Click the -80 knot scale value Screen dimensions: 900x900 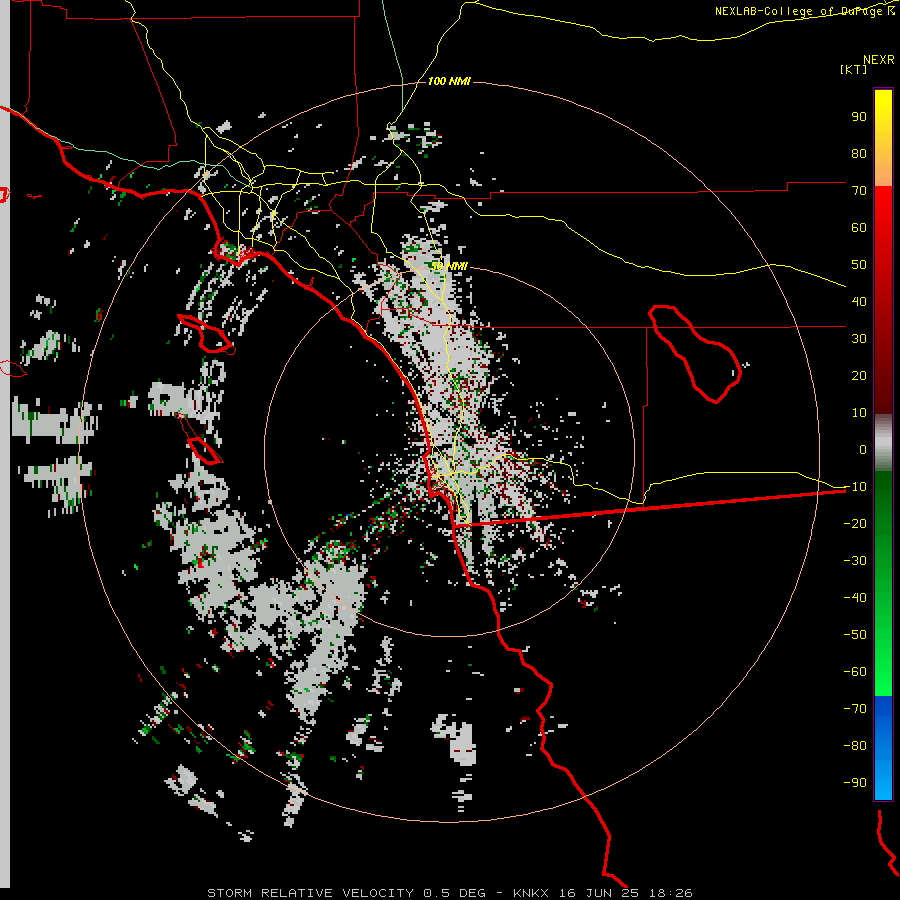(855, 746)
